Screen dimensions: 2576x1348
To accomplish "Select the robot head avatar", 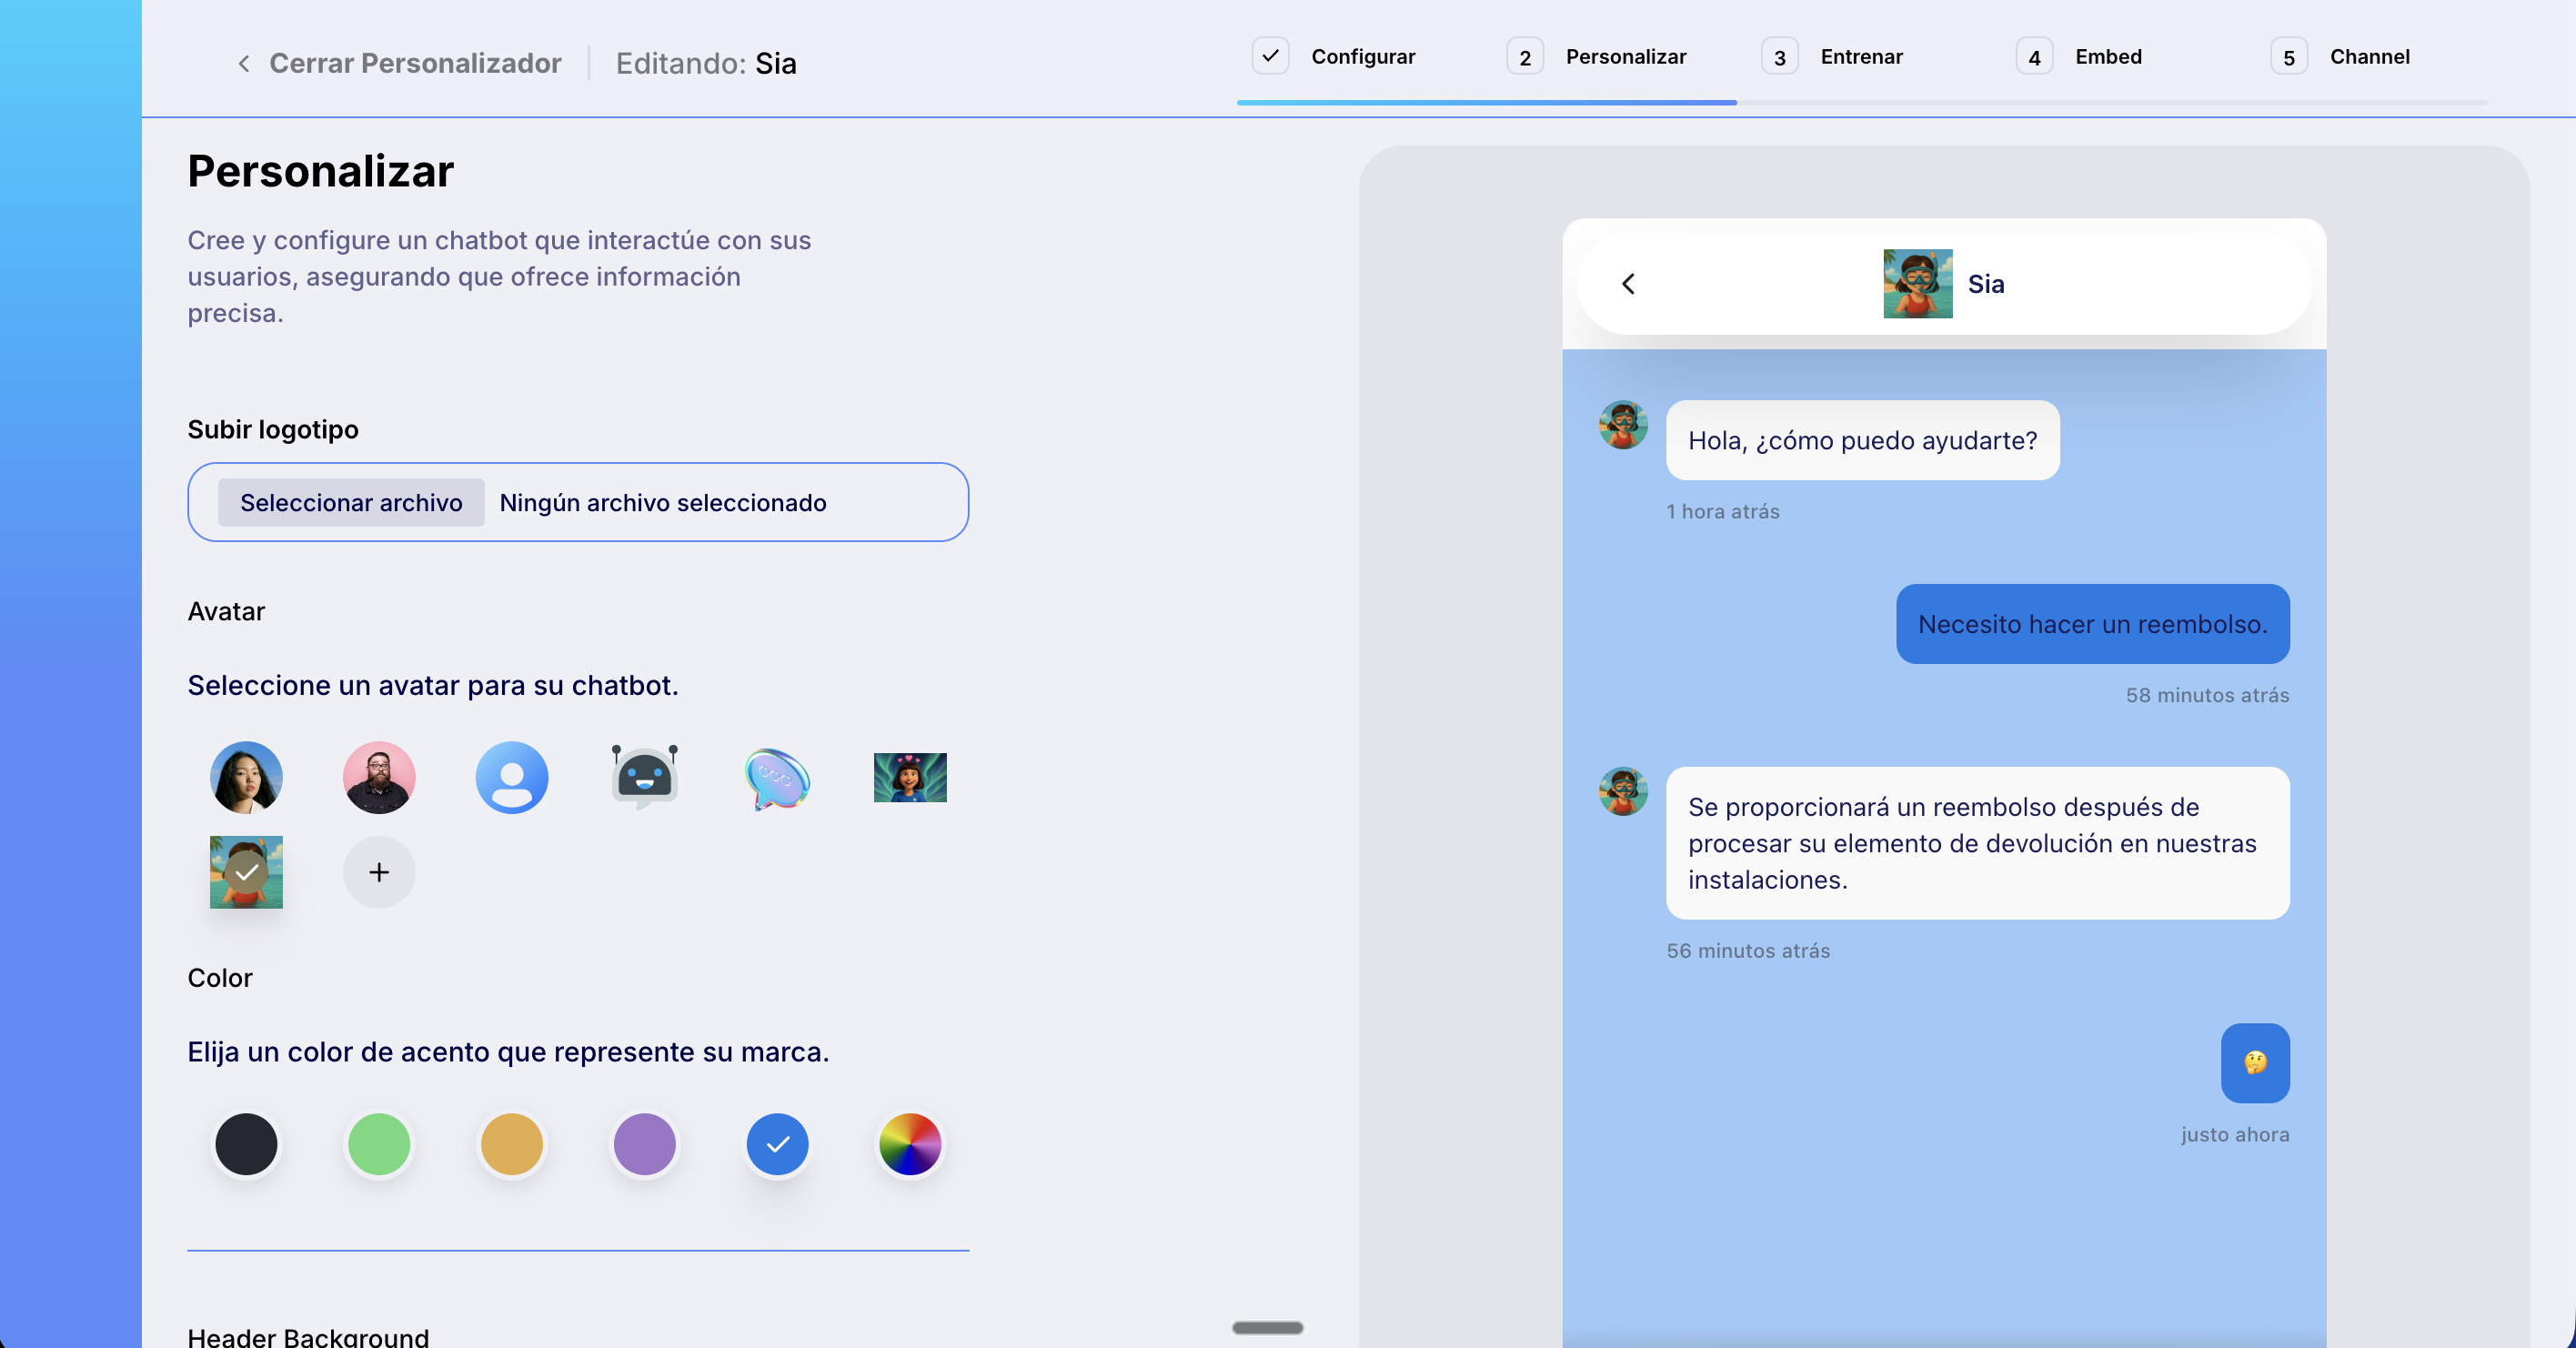I will click(644, 777).
